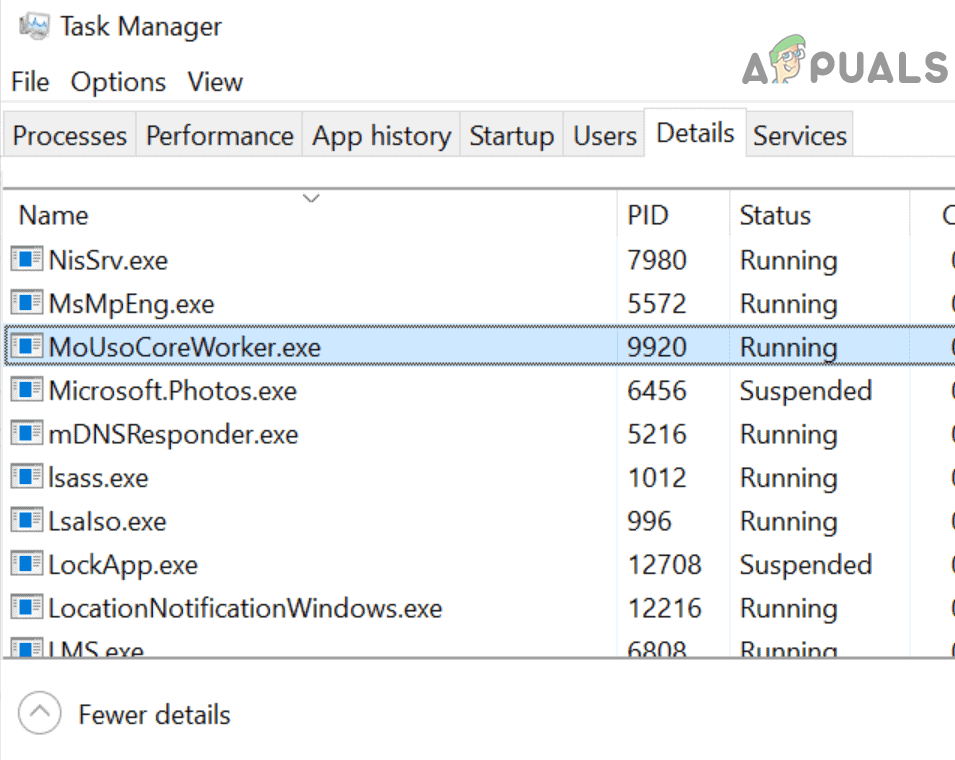The width and height of the screenshot is (955, 760).
Task: Open the Startup tab
Action: point(511,136)
